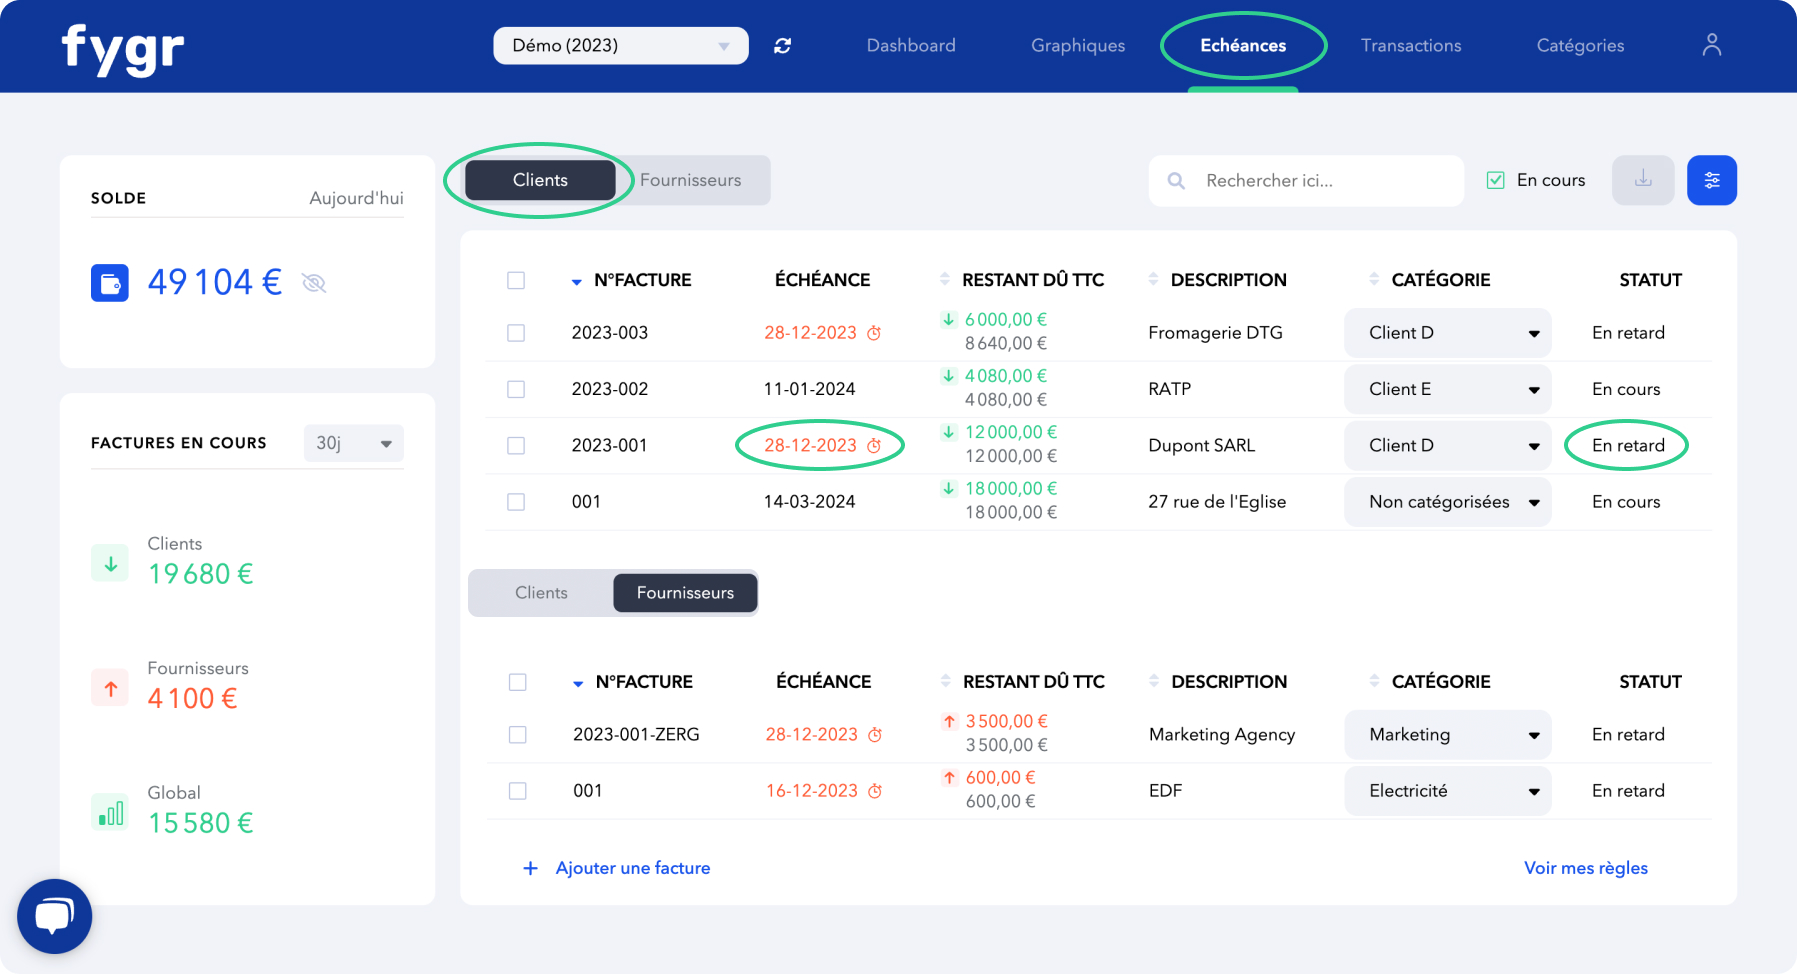Open Voir mes règles

pyautogui.click(x=1585, y=867)
